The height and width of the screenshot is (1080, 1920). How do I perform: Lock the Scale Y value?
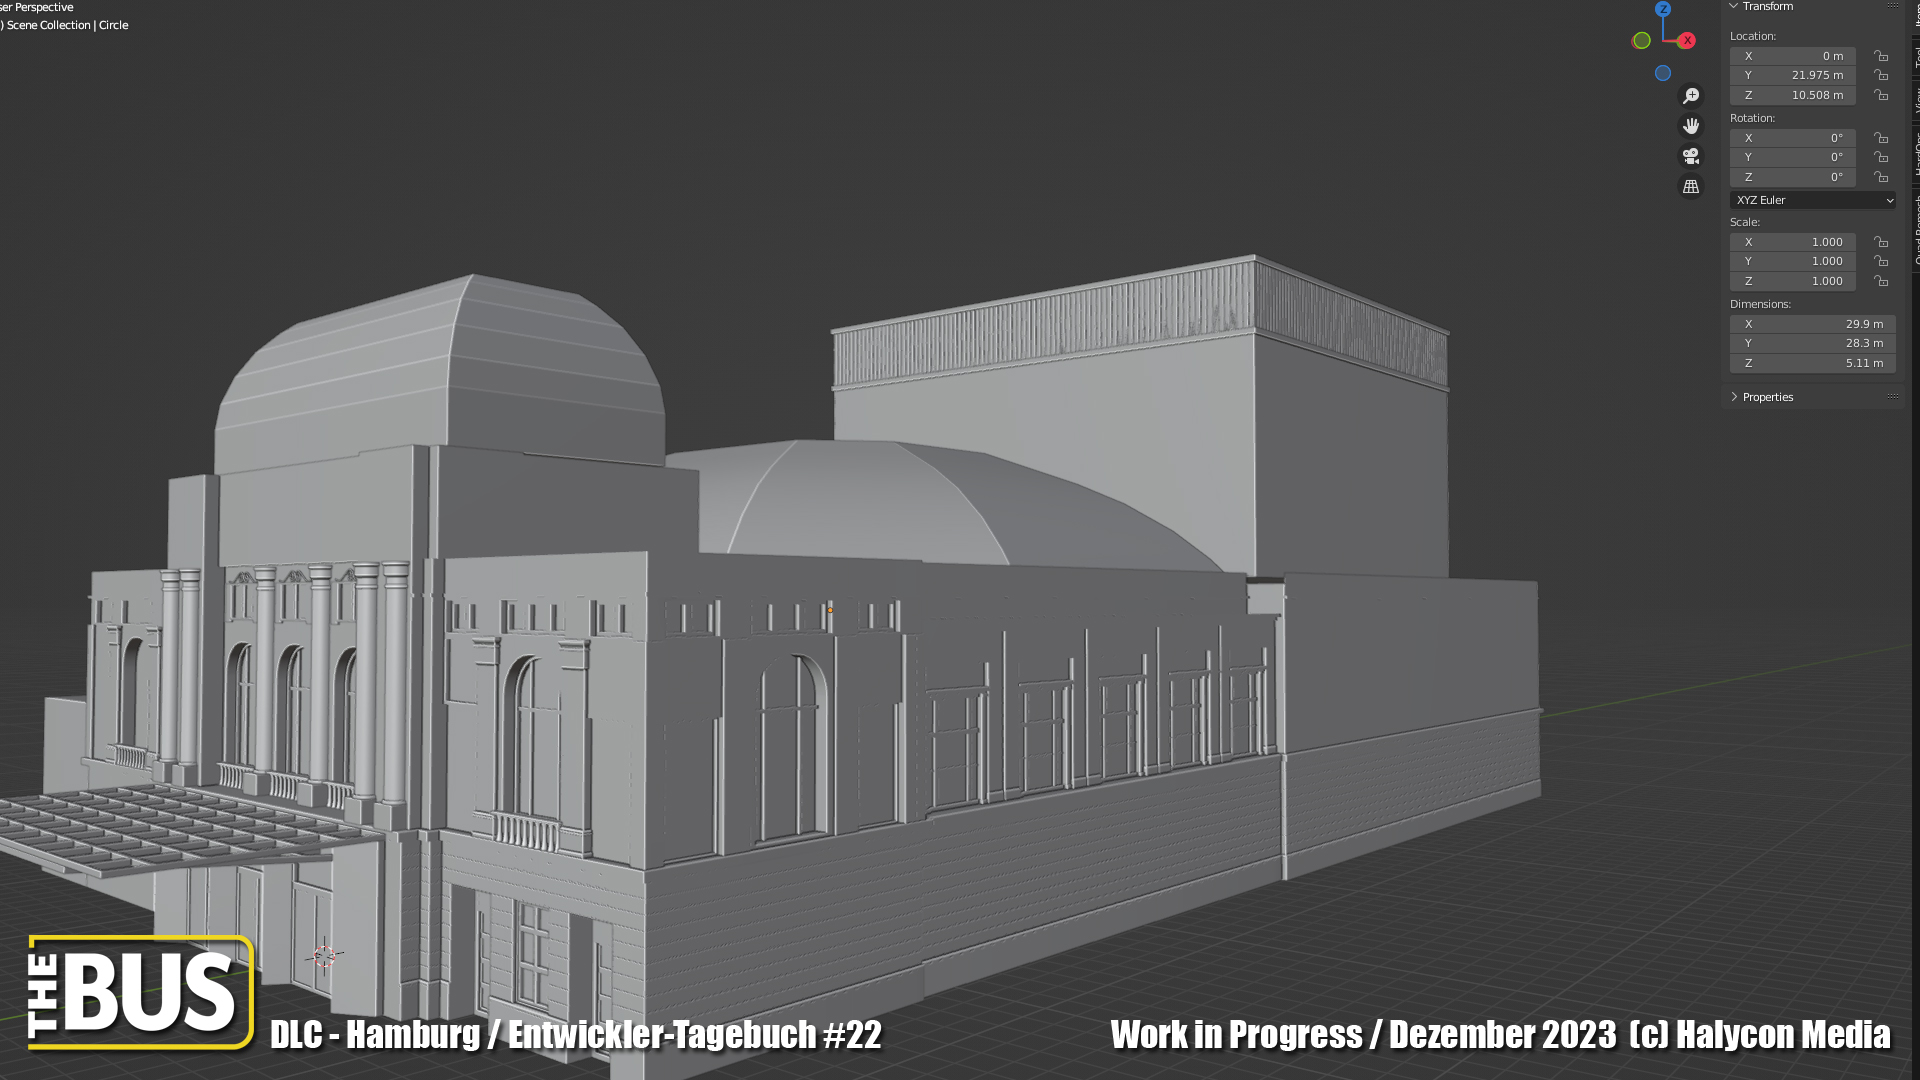pyautogui.click(x=1881, y=261)
